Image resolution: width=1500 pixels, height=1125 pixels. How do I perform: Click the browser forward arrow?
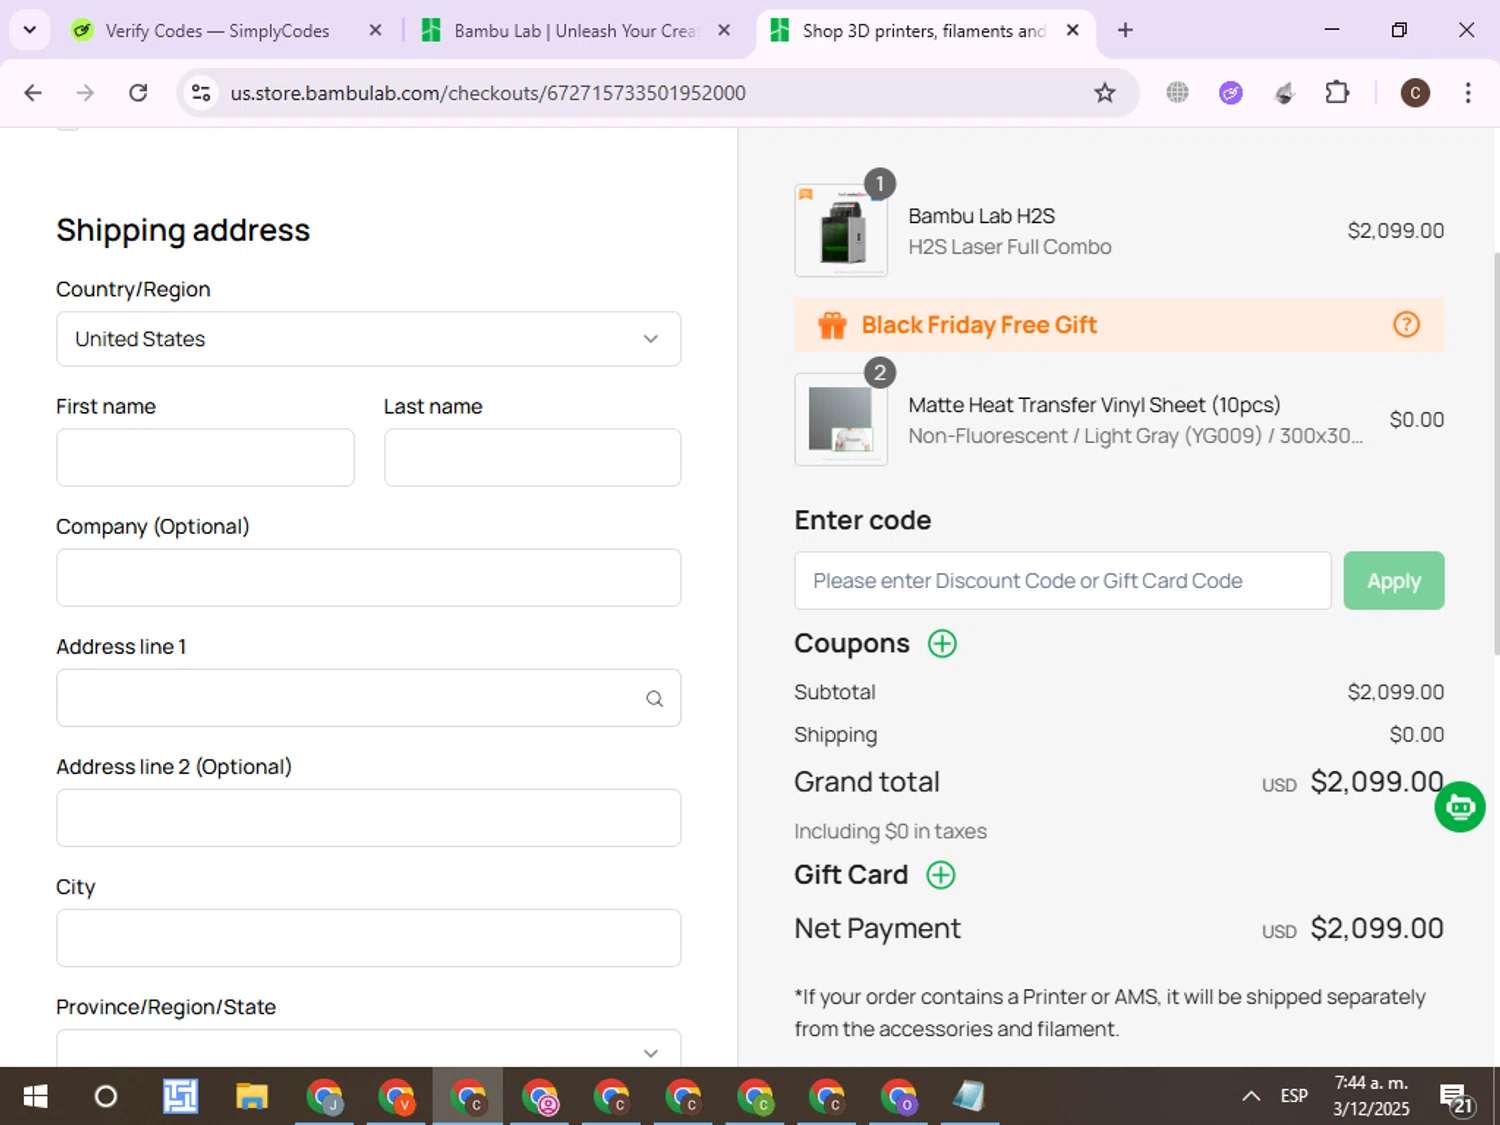[85, 93]
